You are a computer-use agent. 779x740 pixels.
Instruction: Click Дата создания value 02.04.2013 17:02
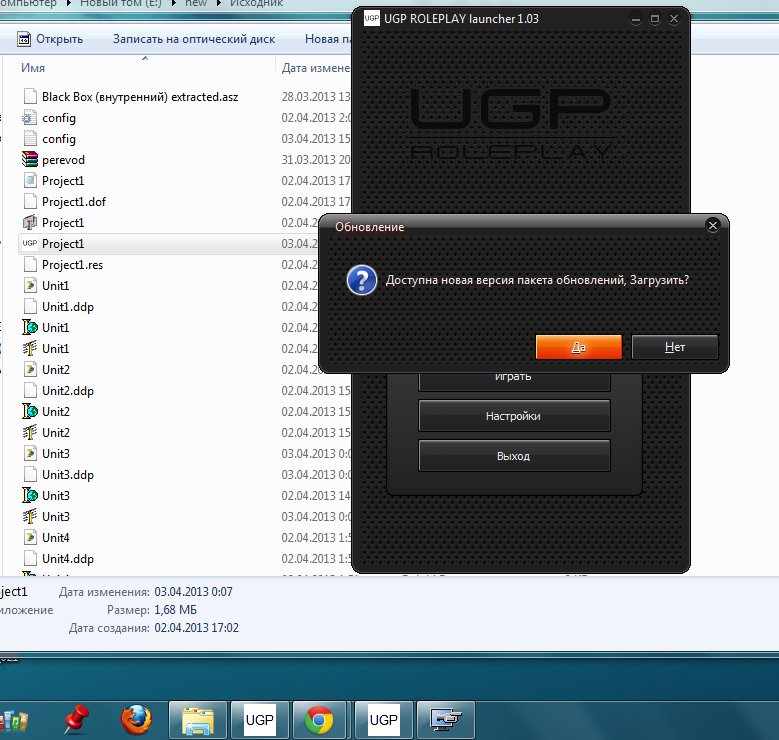point(196,628)
